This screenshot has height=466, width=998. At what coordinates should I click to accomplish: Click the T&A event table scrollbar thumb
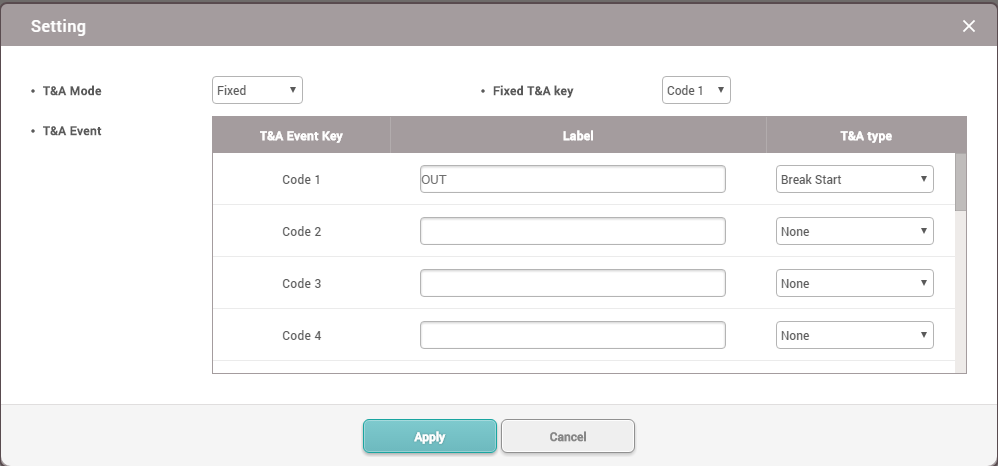(x=961, y=181)
